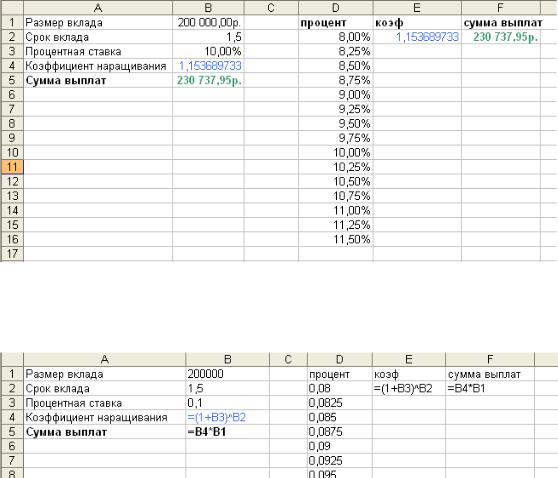Select cell B4 showing blue 1,153689733
558x478 pixels.
coord(208,66)
